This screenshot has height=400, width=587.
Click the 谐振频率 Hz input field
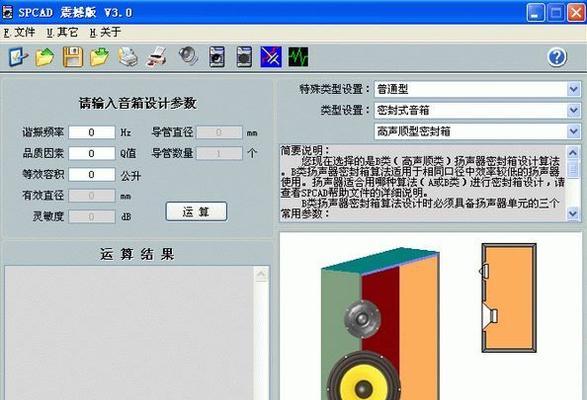[x=92, y=132]
